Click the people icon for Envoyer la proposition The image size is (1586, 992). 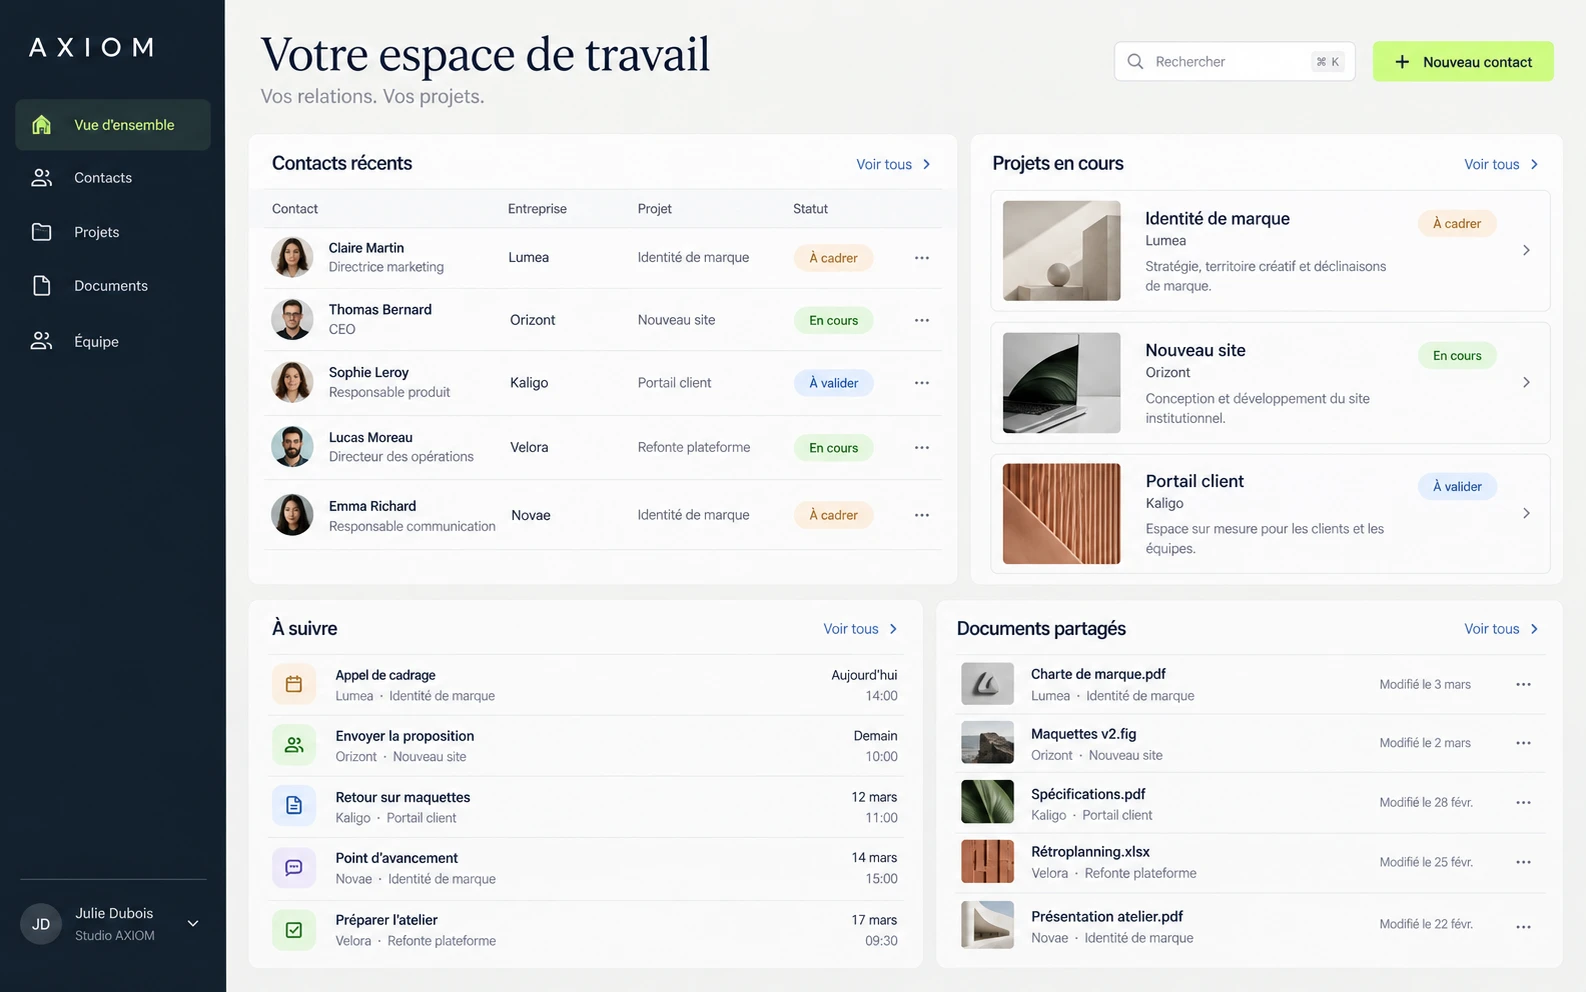(x=294, y=745)
